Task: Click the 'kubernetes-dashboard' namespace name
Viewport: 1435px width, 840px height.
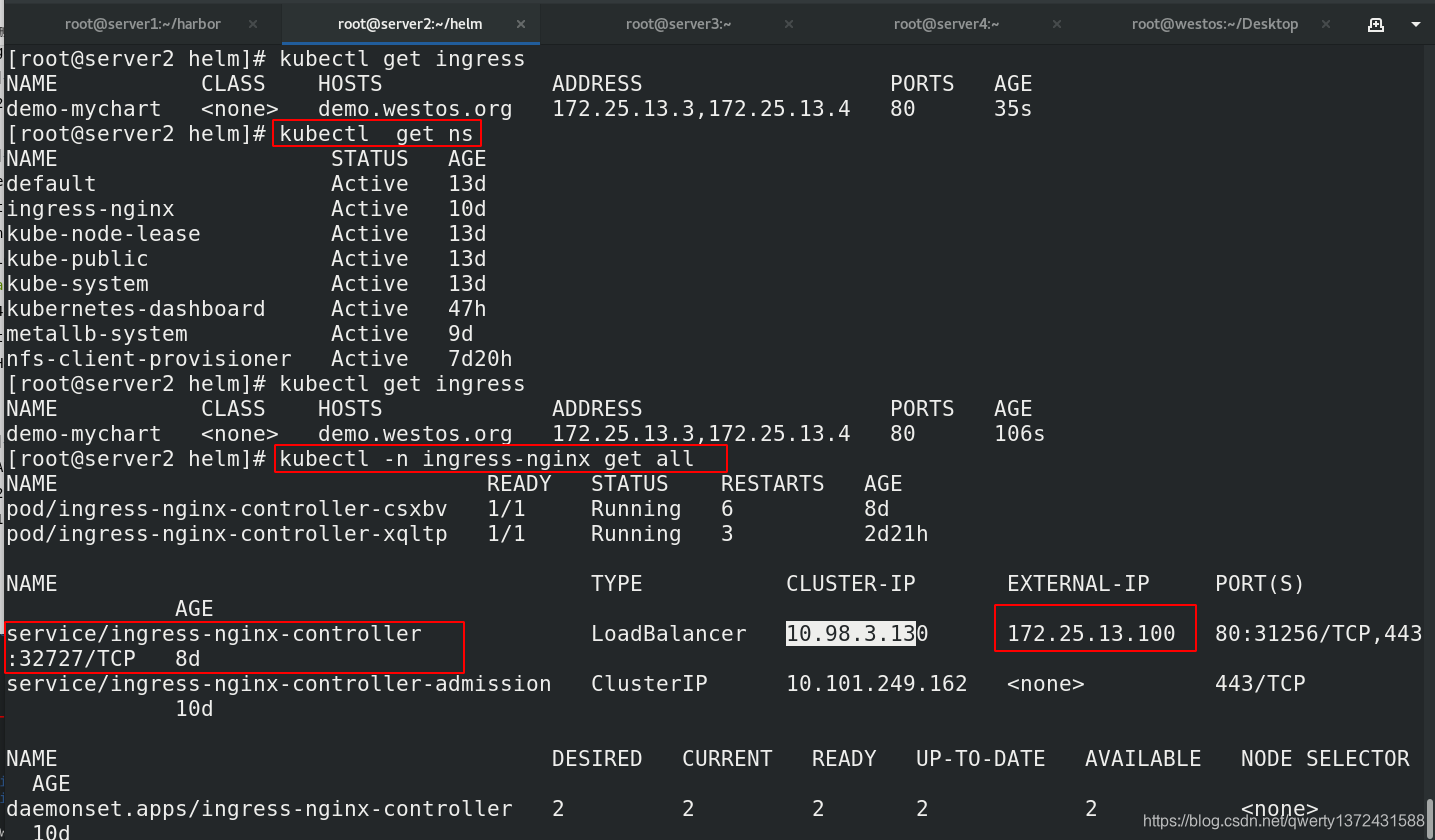Action: 136,309
